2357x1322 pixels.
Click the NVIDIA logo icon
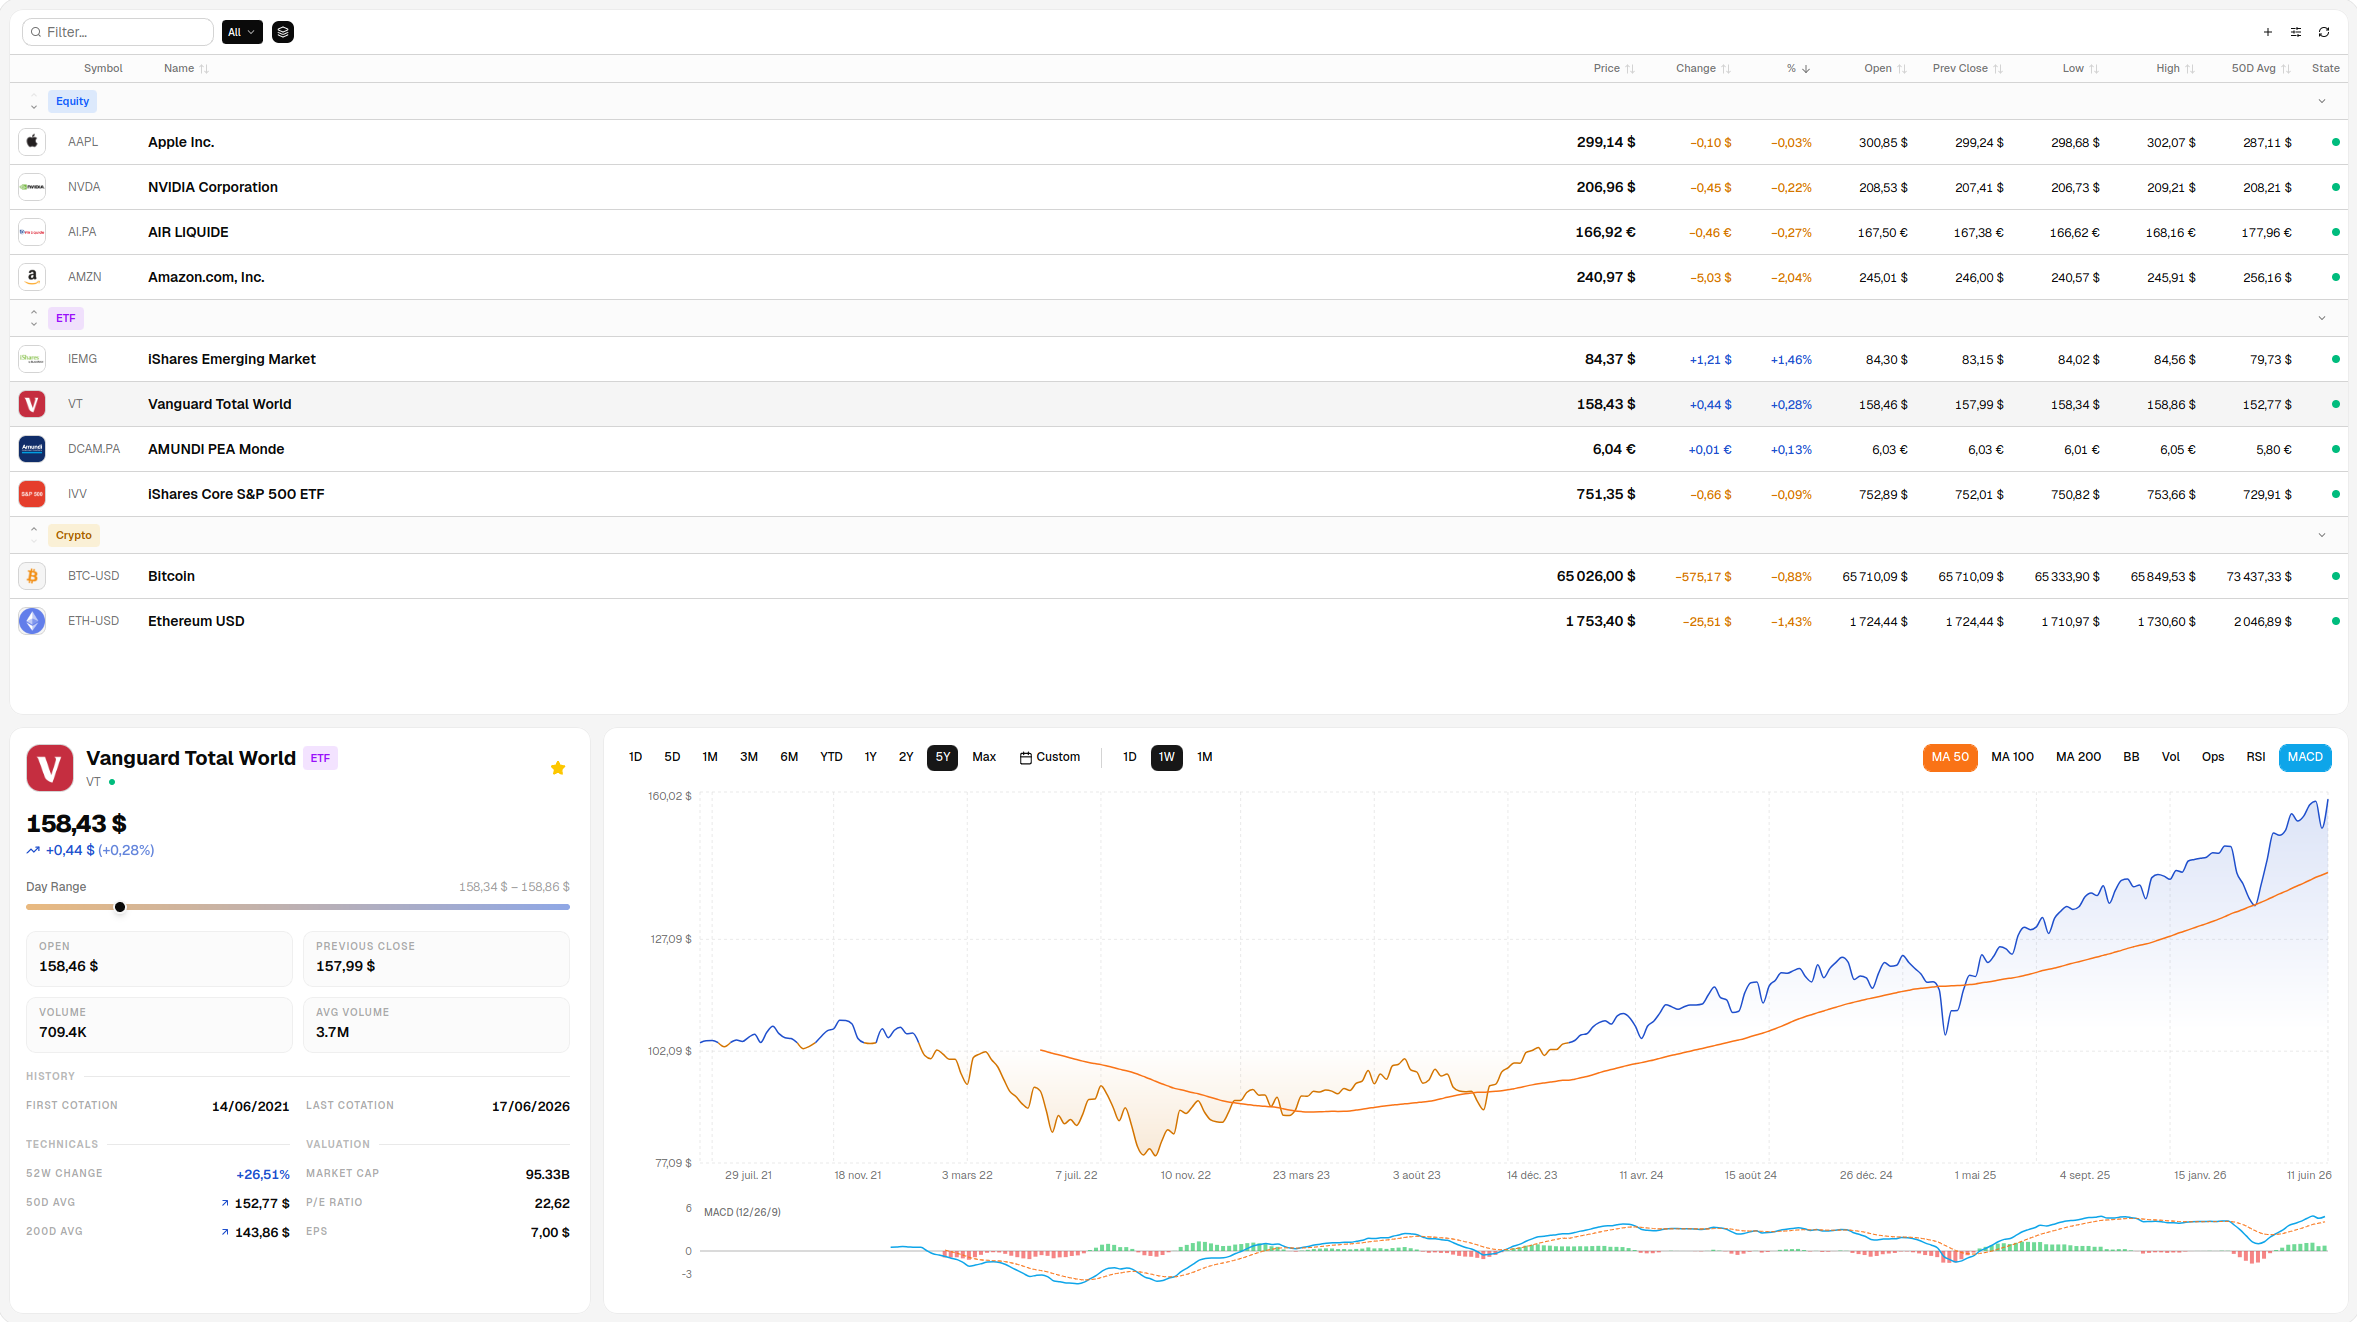32,187
